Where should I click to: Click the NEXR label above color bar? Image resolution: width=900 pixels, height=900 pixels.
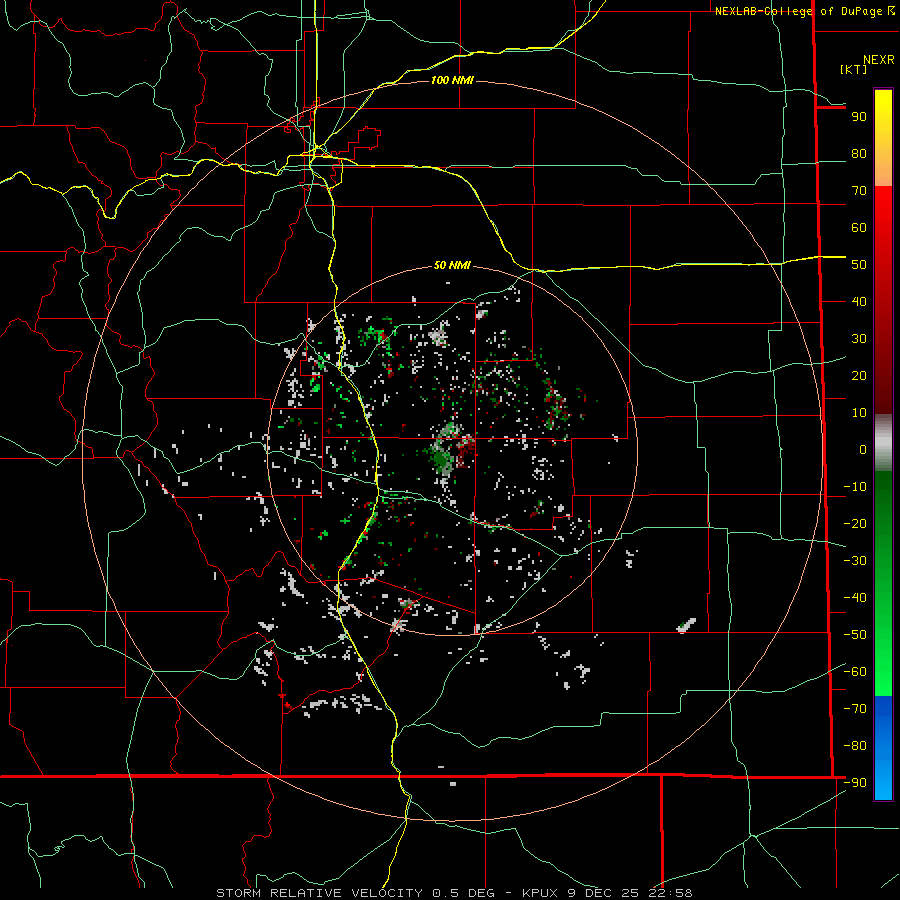click(x=879, y=60)
